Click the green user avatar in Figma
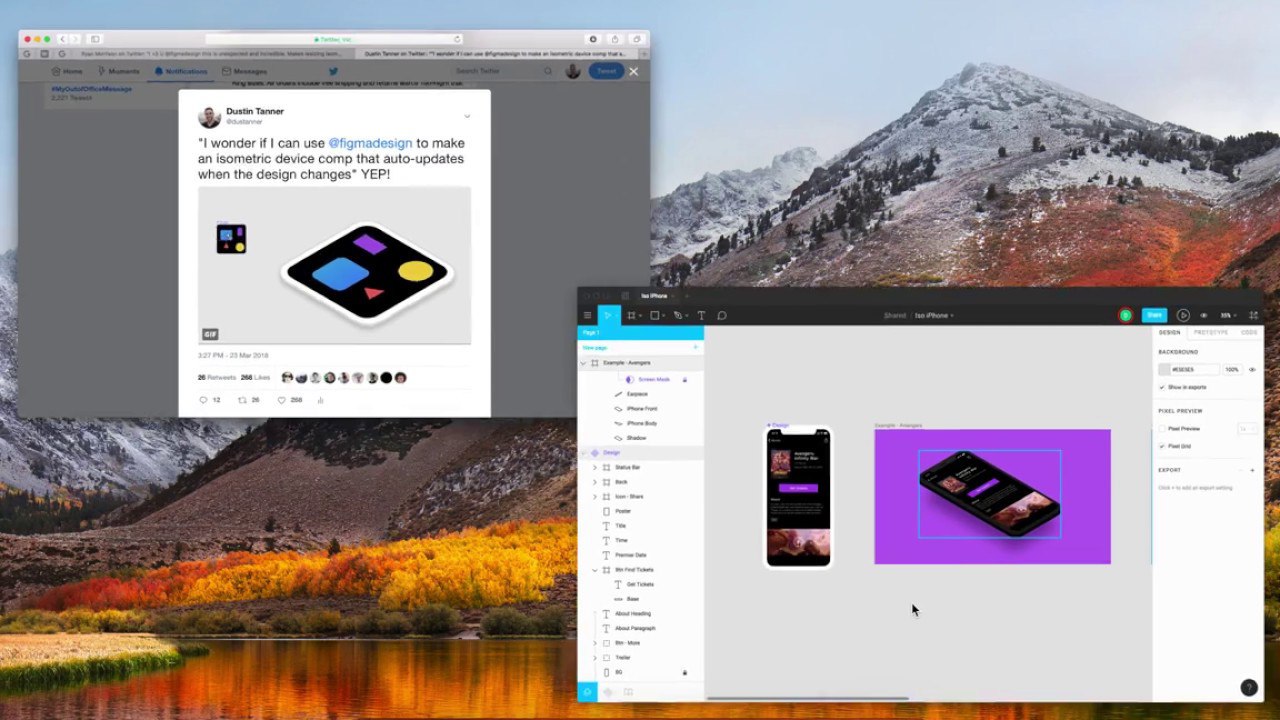Image resolution: width=1280 pixels, height=720 pixels. pos(1125,315)
